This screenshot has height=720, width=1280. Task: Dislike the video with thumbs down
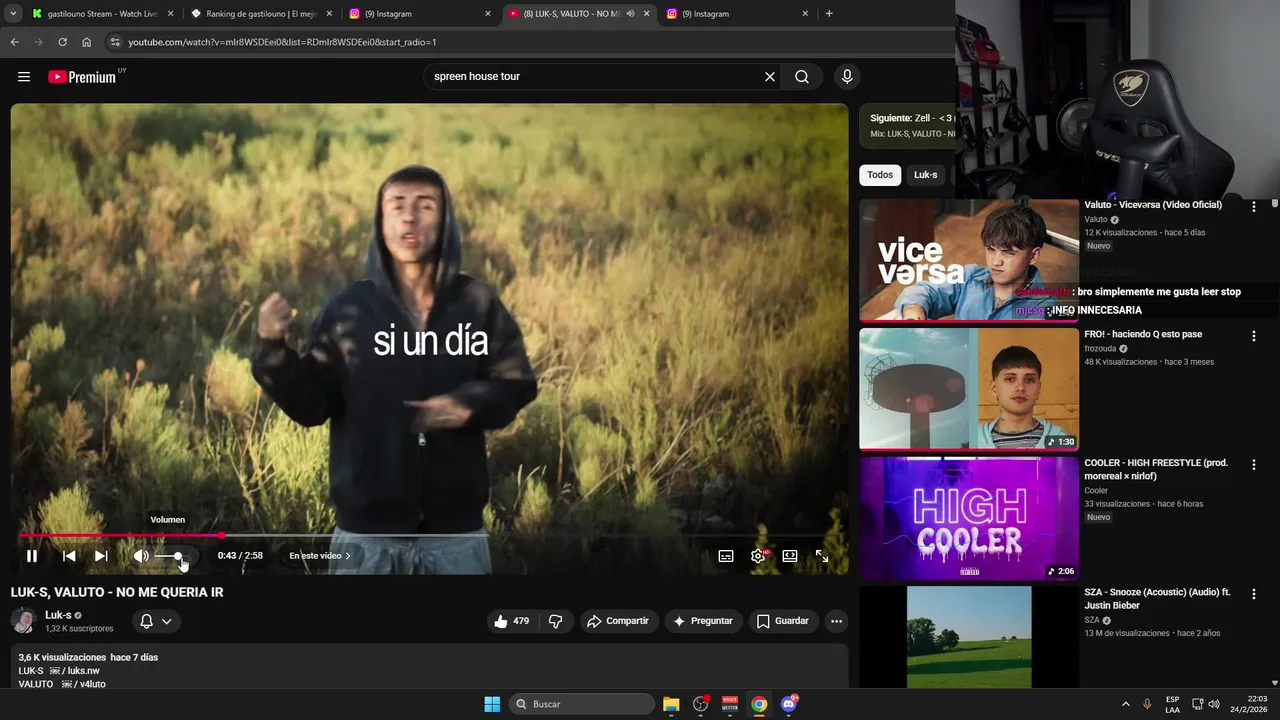click(x=556, y=621)
